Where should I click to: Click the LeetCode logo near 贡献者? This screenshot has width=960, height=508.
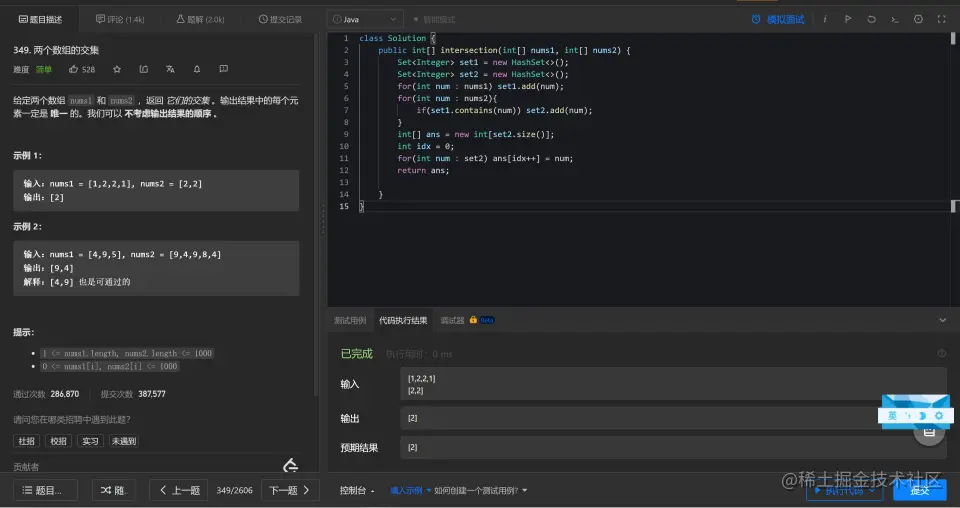pos(291,466)
